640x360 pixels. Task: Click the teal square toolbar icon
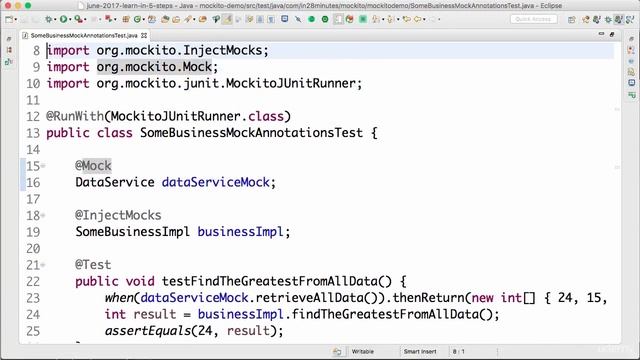363,19
